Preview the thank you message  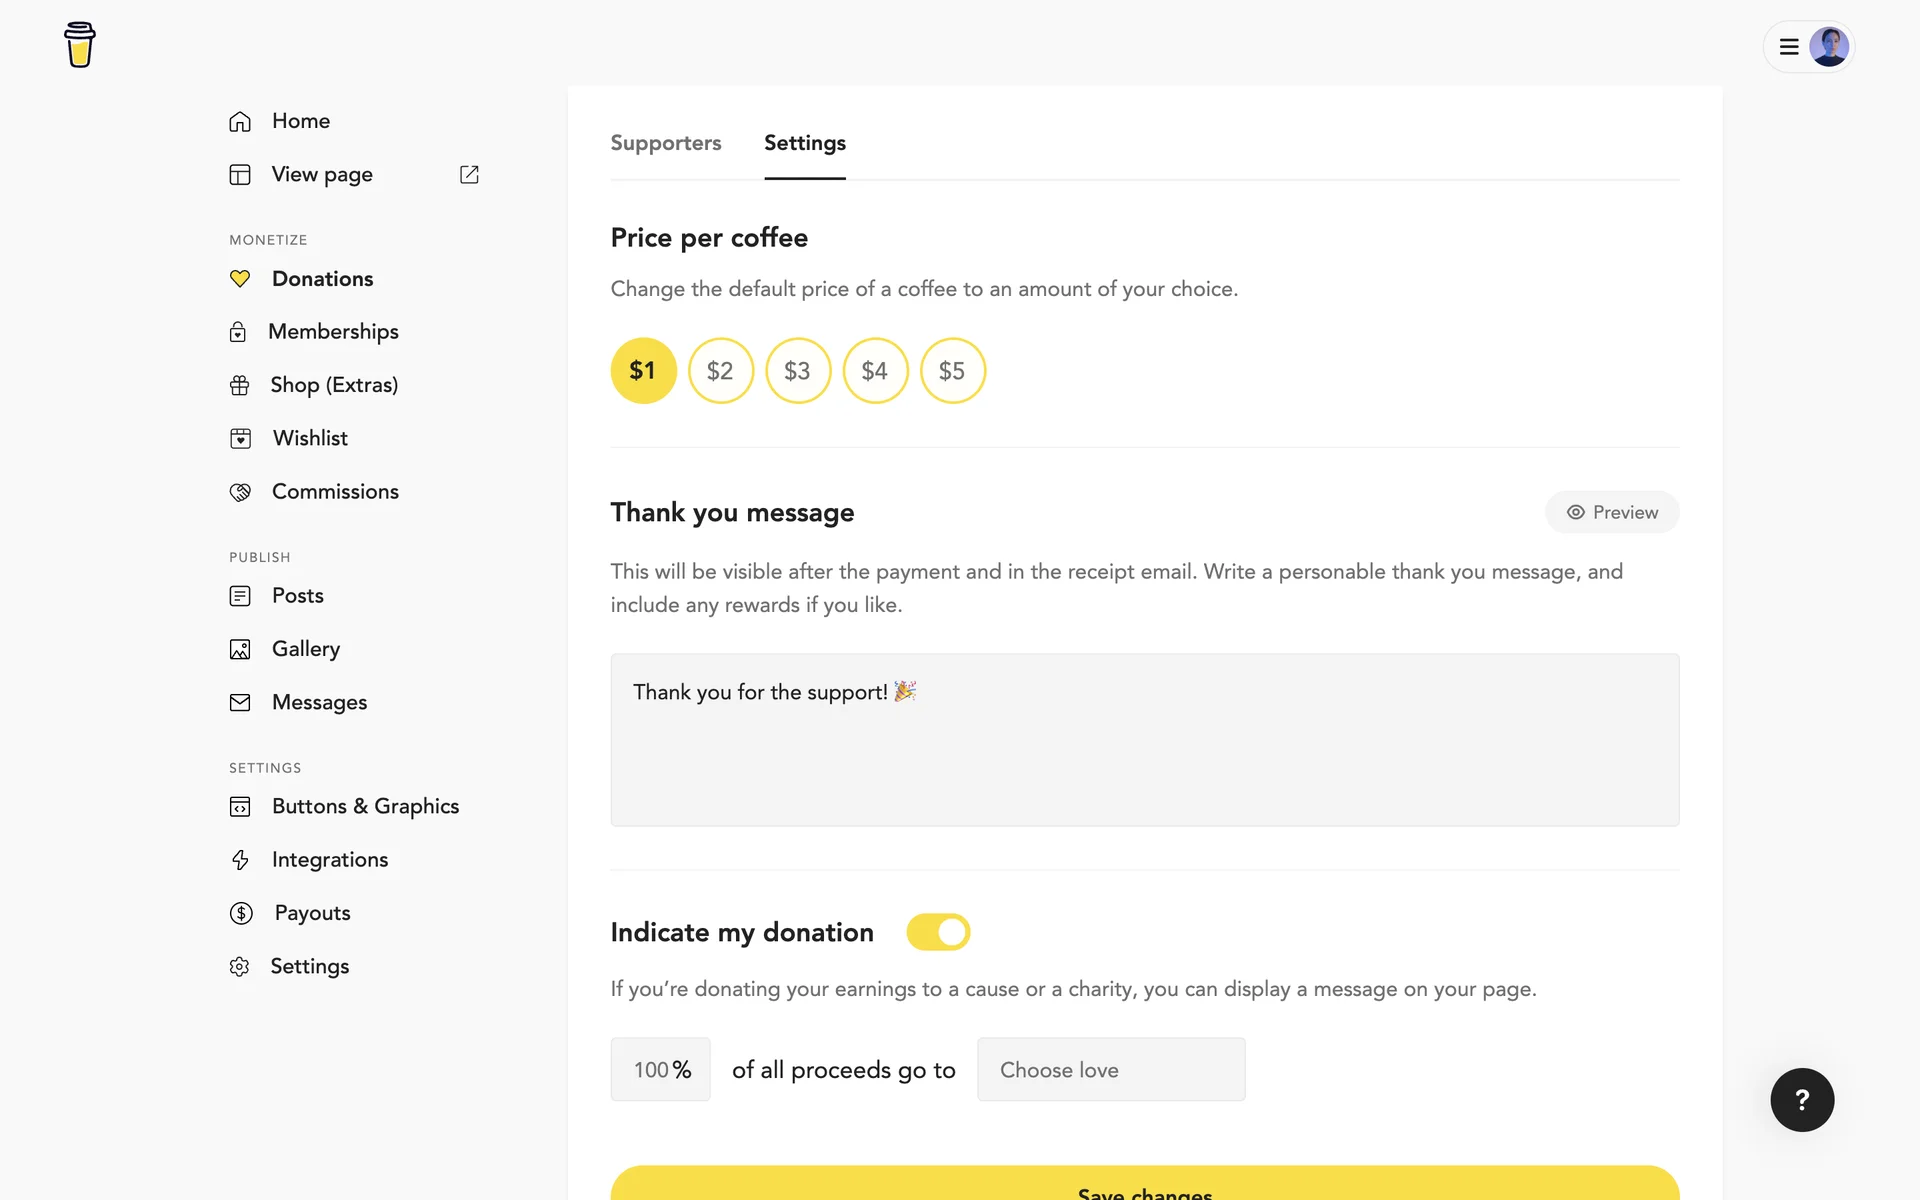point(1611,512)
